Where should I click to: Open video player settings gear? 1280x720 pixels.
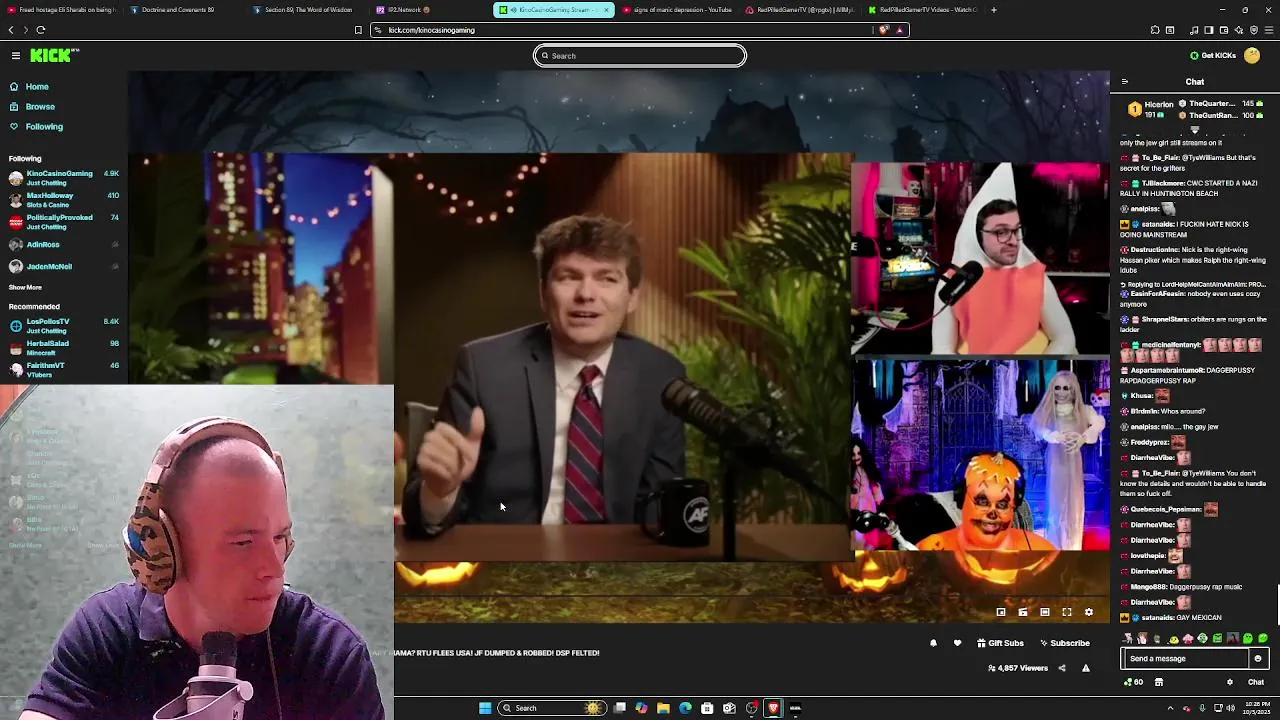point(1089,612)
